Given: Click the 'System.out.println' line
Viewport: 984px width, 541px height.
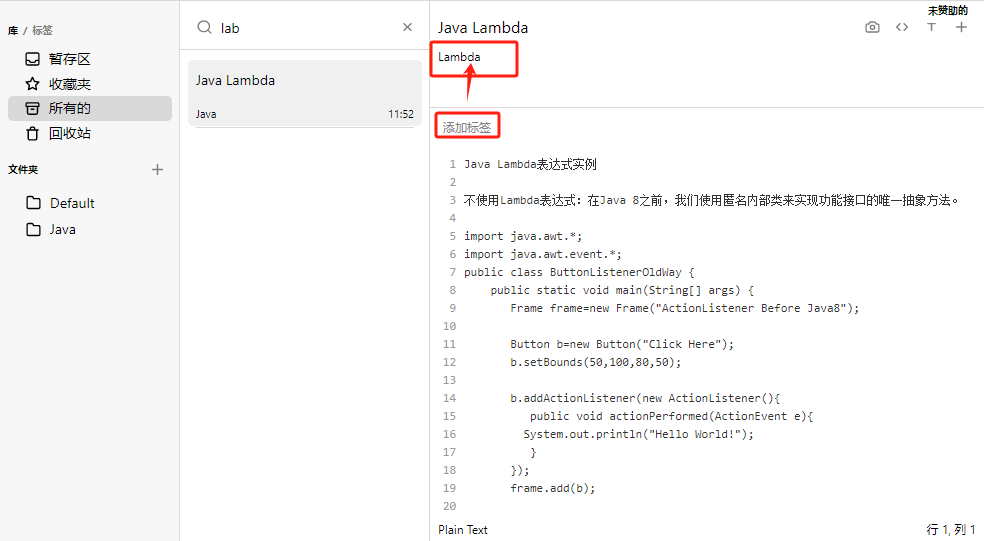Looking at the screenshot, I should pyautogui.click(x=638, y=434).
